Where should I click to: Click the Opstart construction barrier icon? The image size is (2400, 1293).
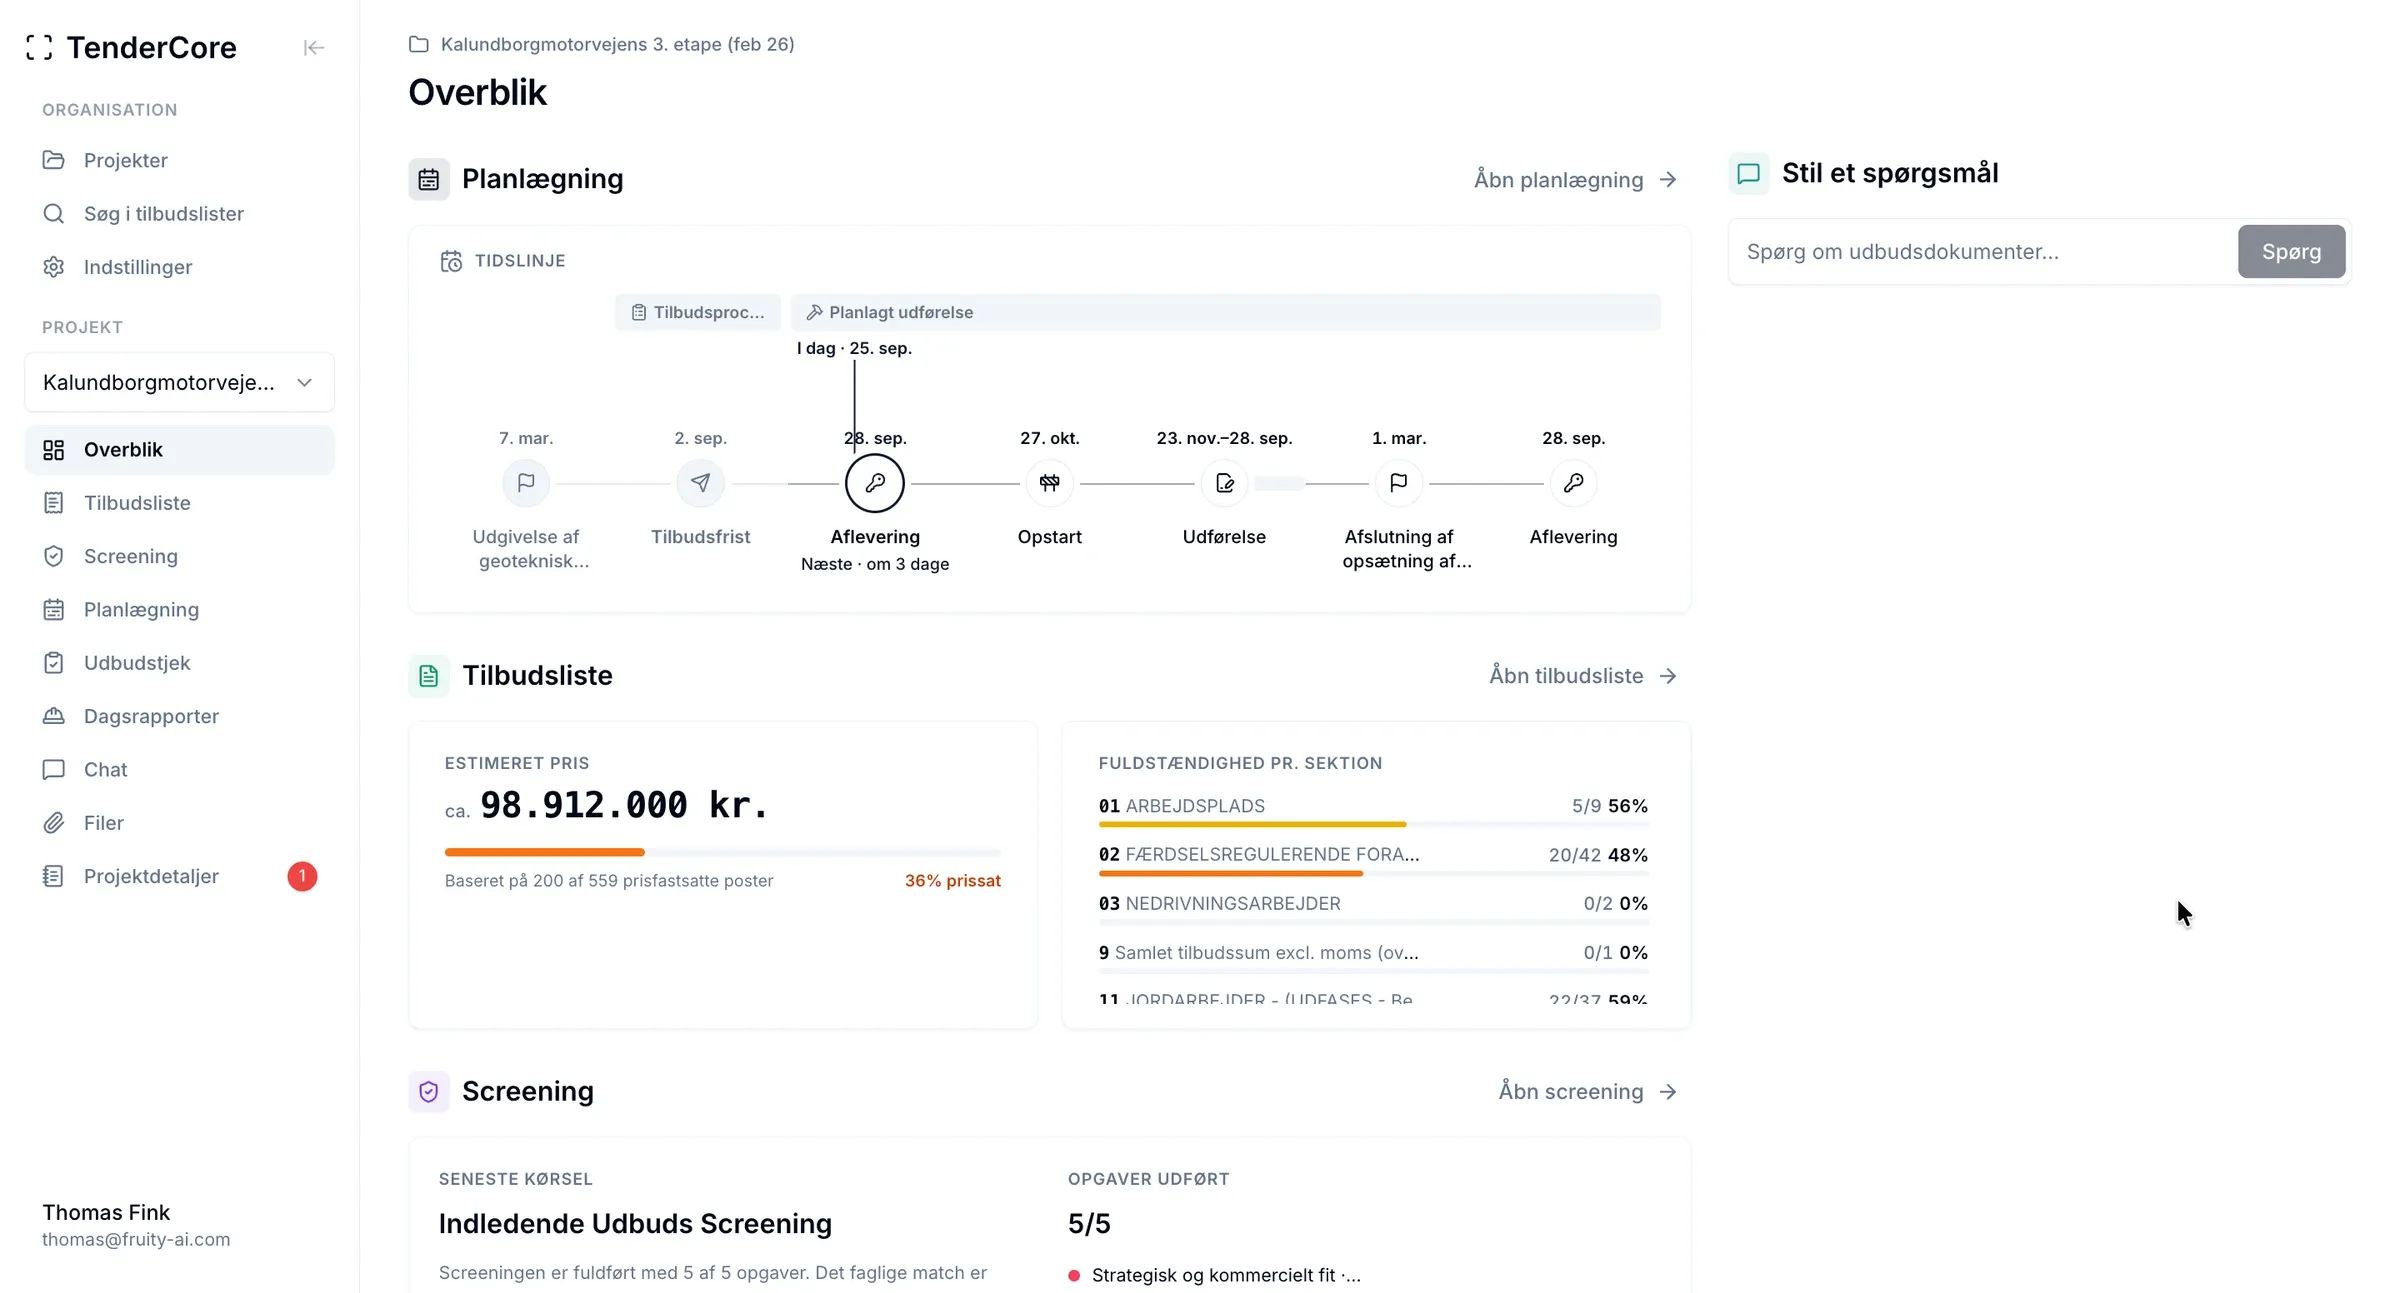point(1049,483)
